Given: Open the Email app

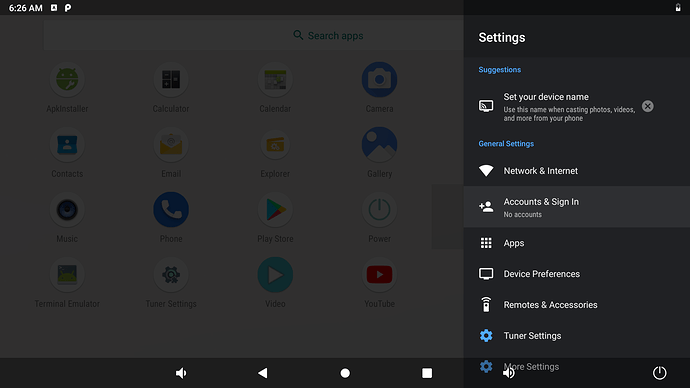Looking at the screenshot, I should (x=171, y=145).
